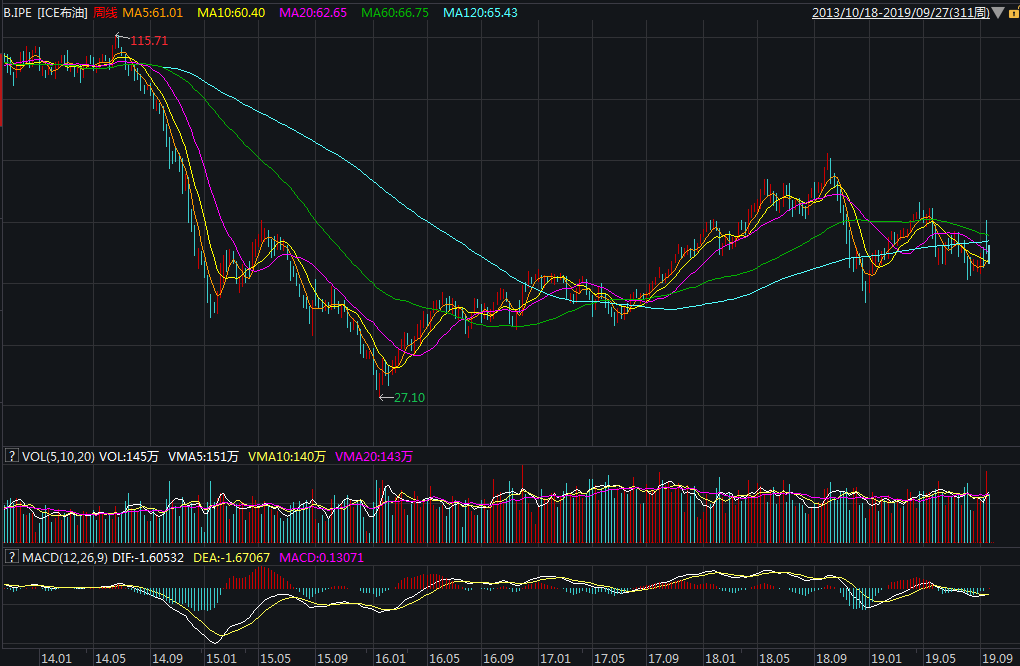
Task: Click the green MA60:66.75 label
Action: (x=395, y=13)
